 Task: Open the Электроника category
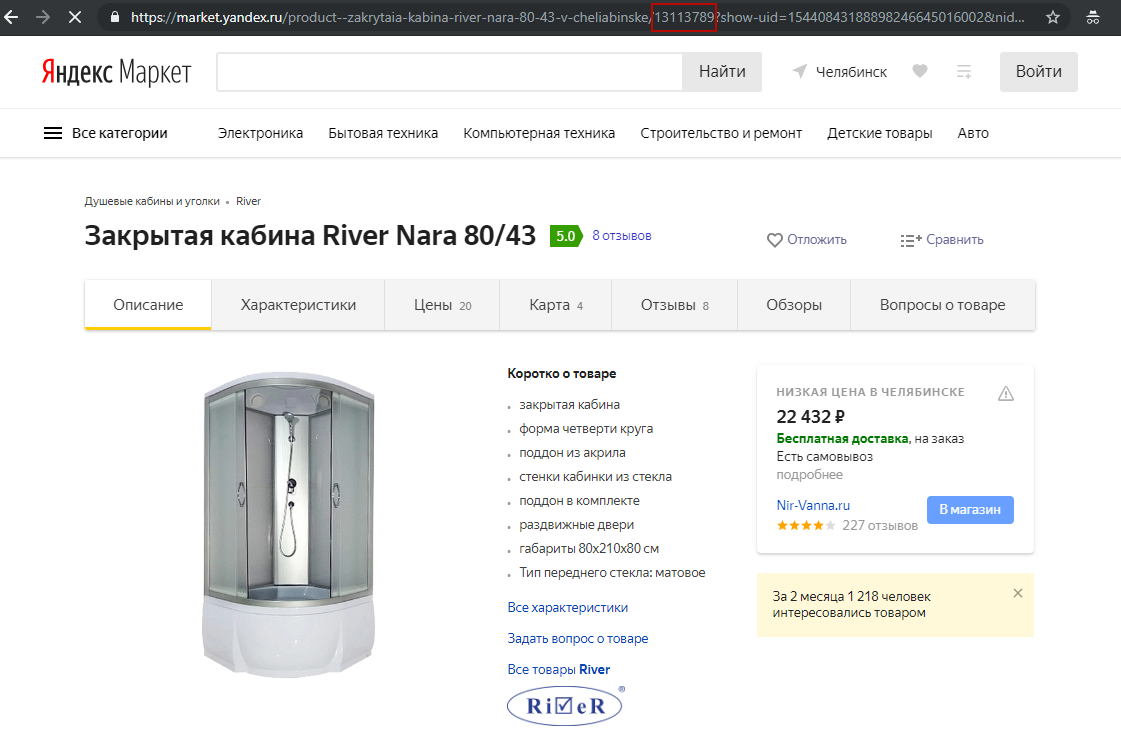pyautogui.click(x=260, y=133)
